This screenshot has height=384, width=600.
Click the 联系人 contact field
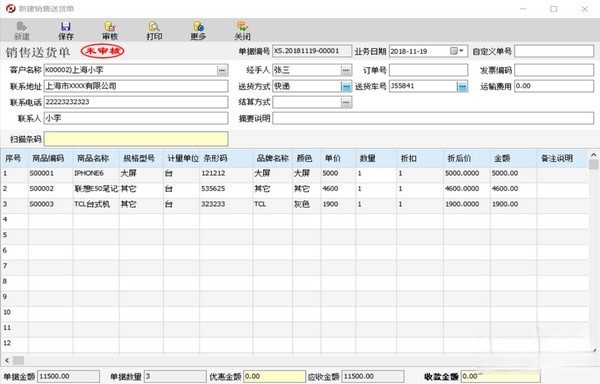(x=136, y=118)
